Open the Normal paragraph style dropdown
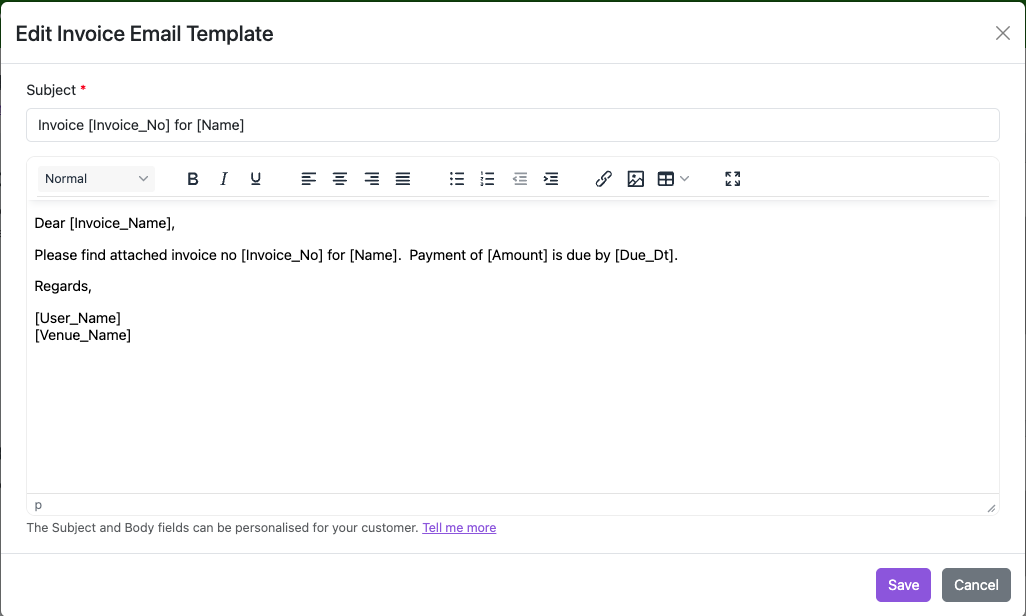 tap(96, 179)
